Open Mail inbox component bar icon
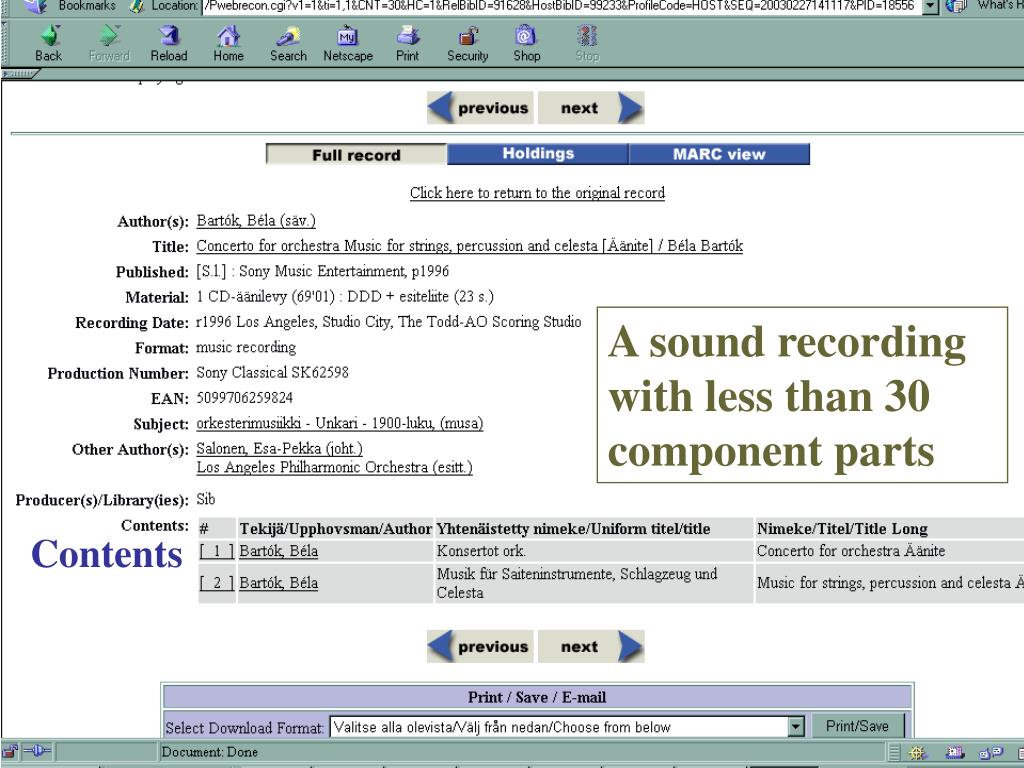The width and height of the screenshot is (1024, 768). [954, 752]
